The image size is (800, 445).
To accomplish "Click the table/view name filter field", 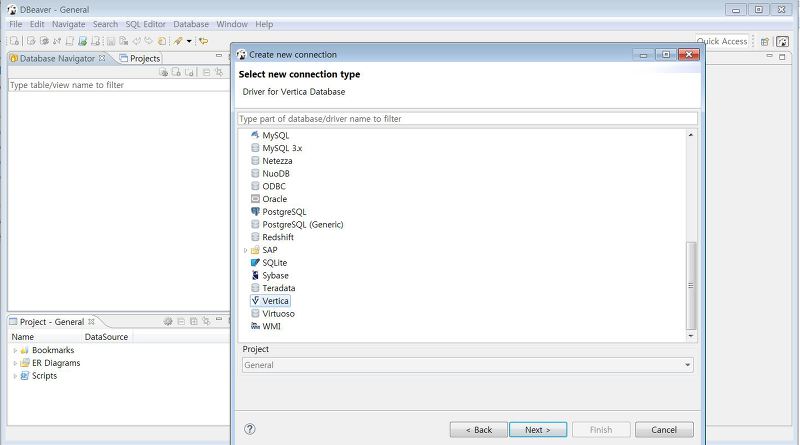I will (118, 85).
